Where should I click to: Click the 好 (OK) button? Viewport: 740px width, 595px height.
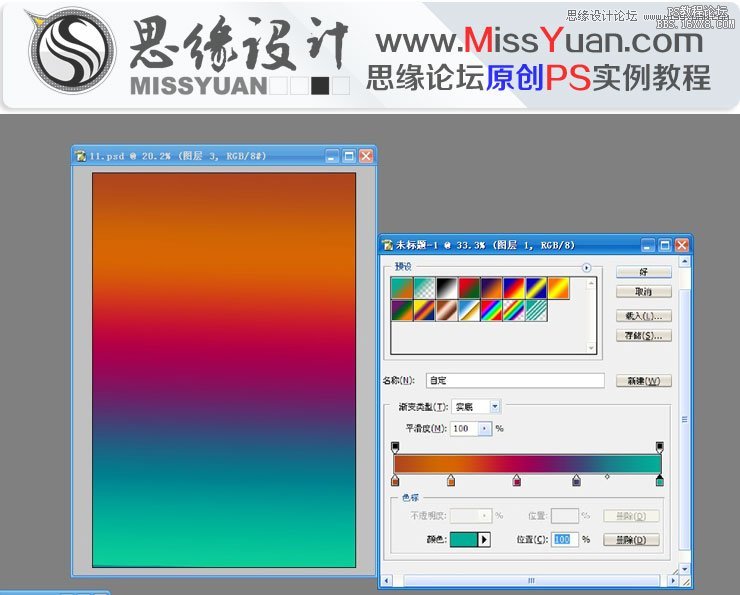pos(644,272)
